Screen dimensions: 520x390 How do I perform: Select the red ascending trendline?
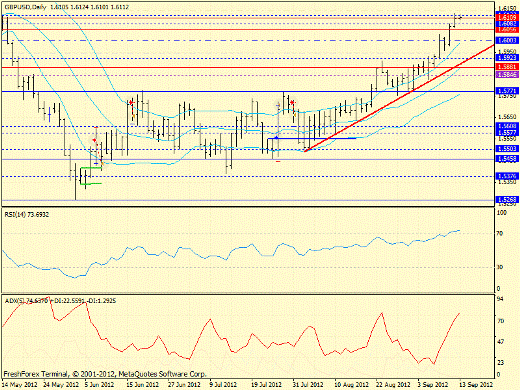(x=399, y=98)
